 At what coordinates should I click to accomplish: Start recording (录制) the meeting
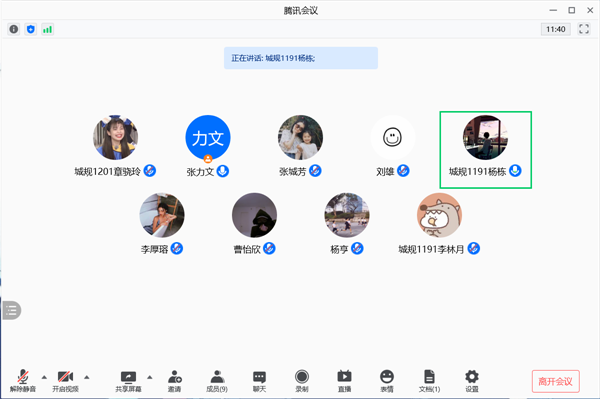302,381
